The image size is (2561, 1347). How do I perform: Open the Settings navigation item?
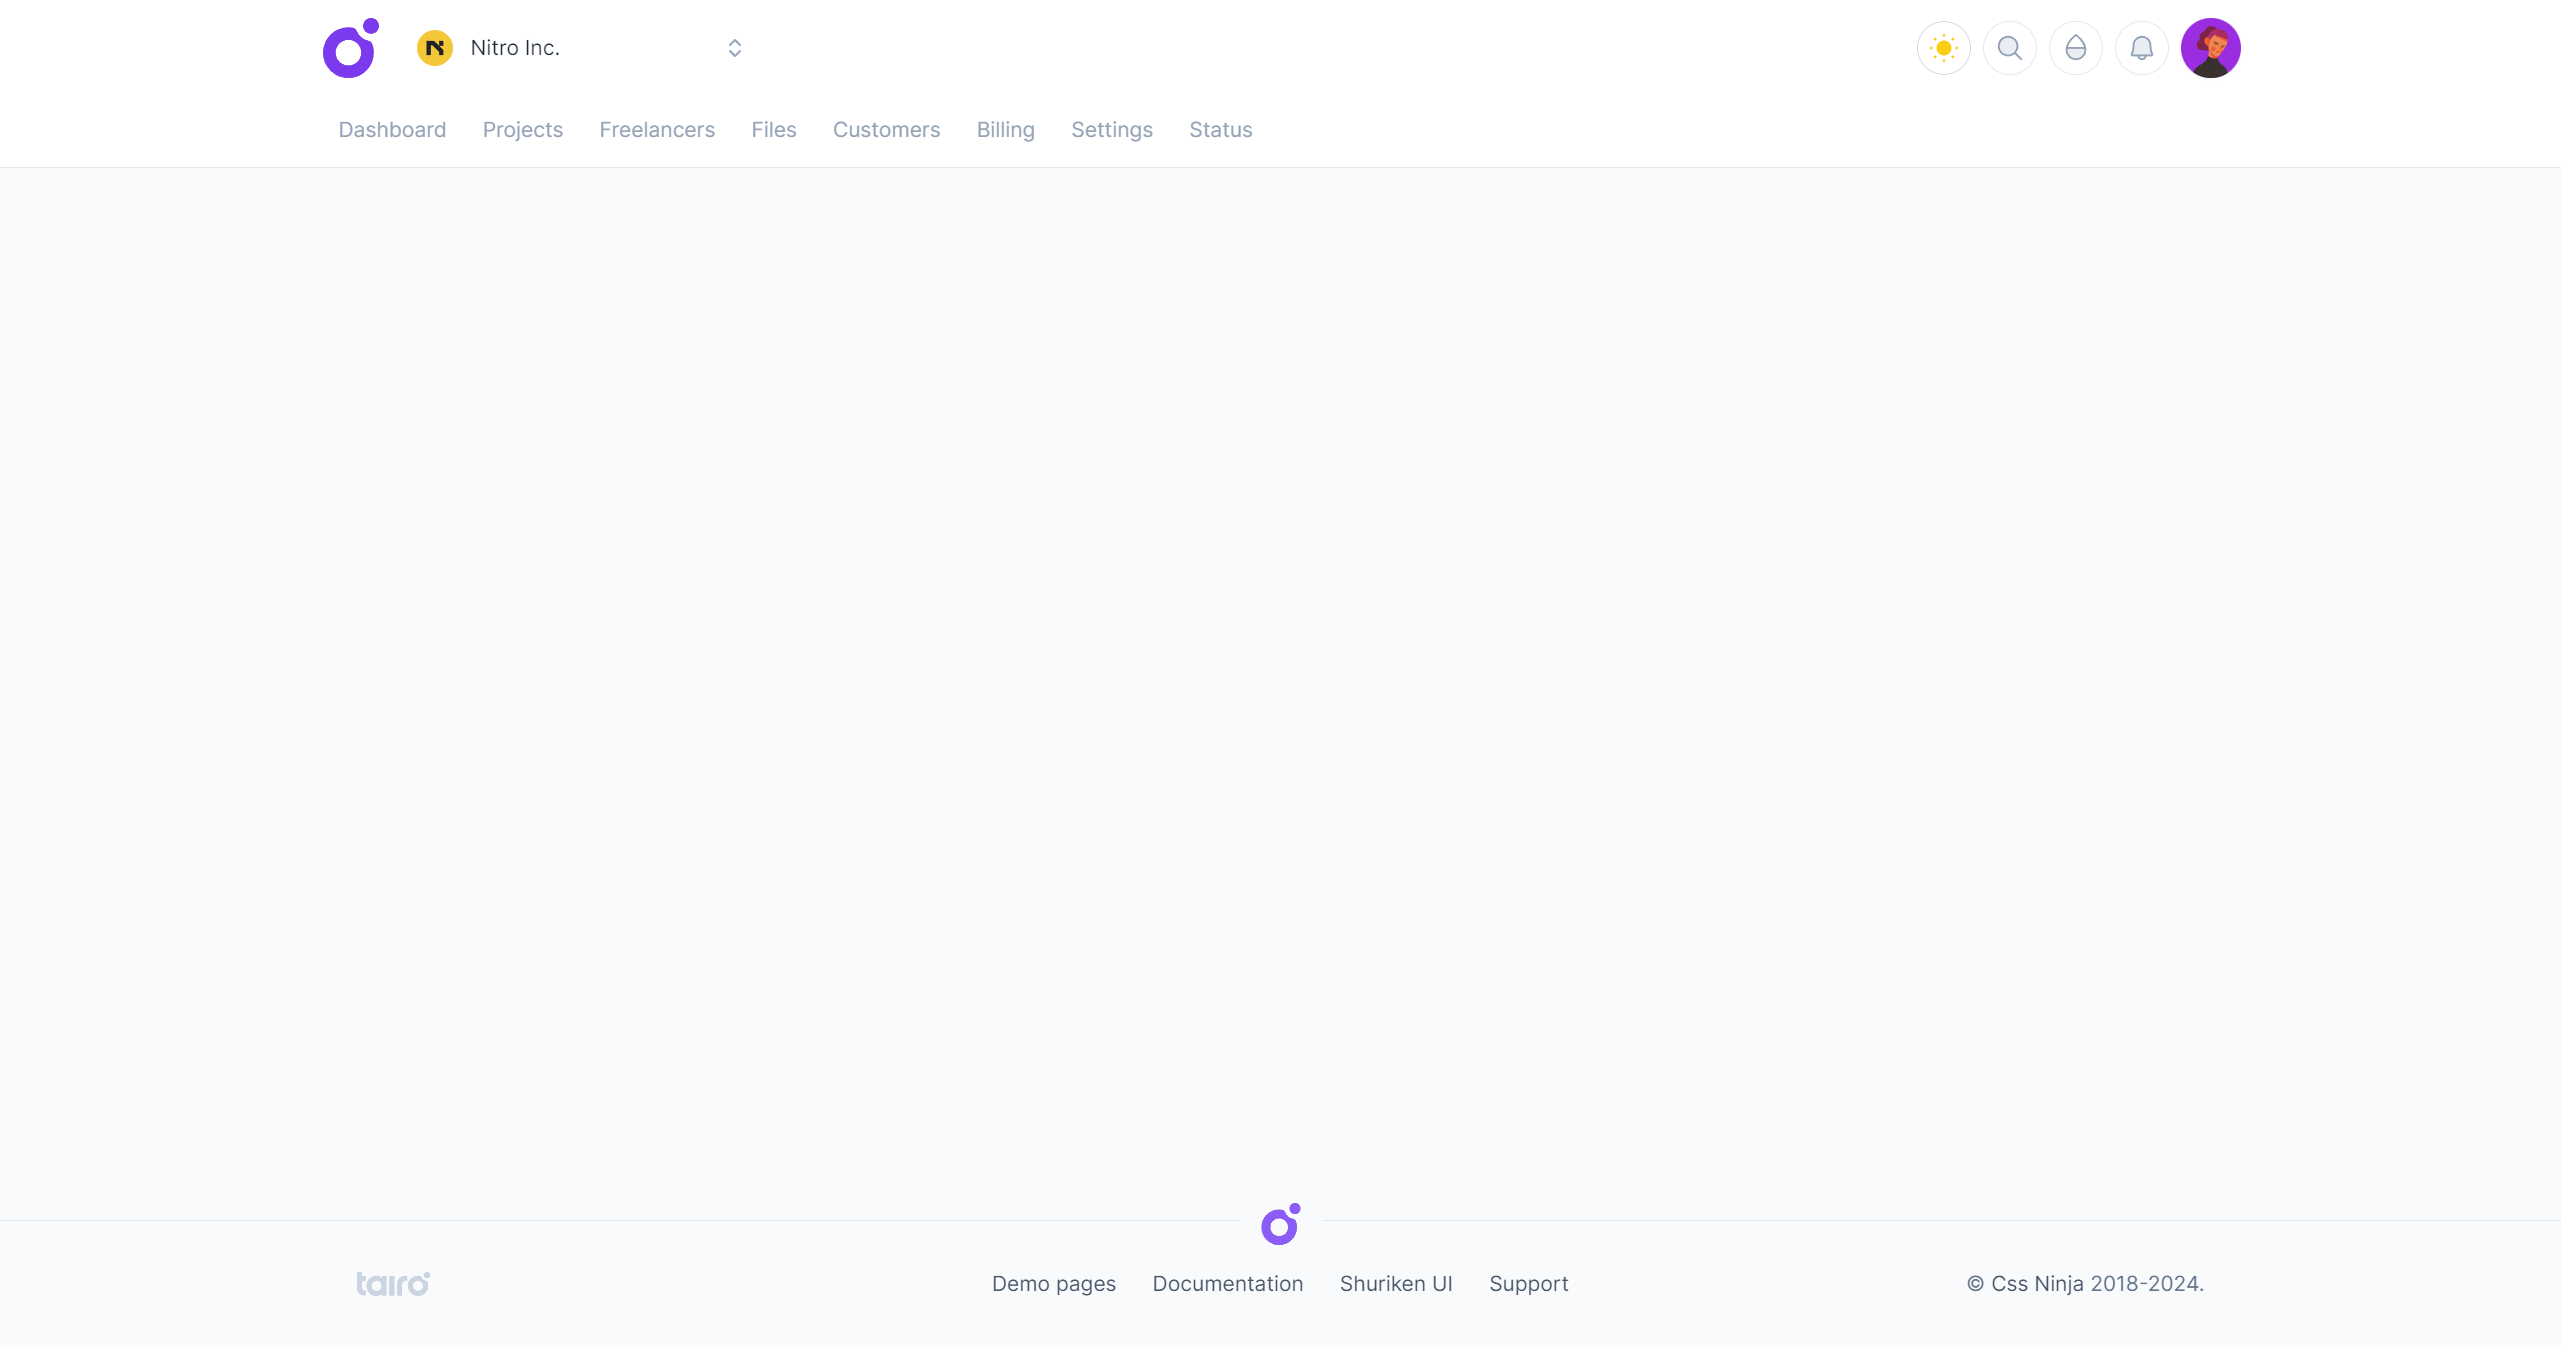click(x=1111, y=130)
